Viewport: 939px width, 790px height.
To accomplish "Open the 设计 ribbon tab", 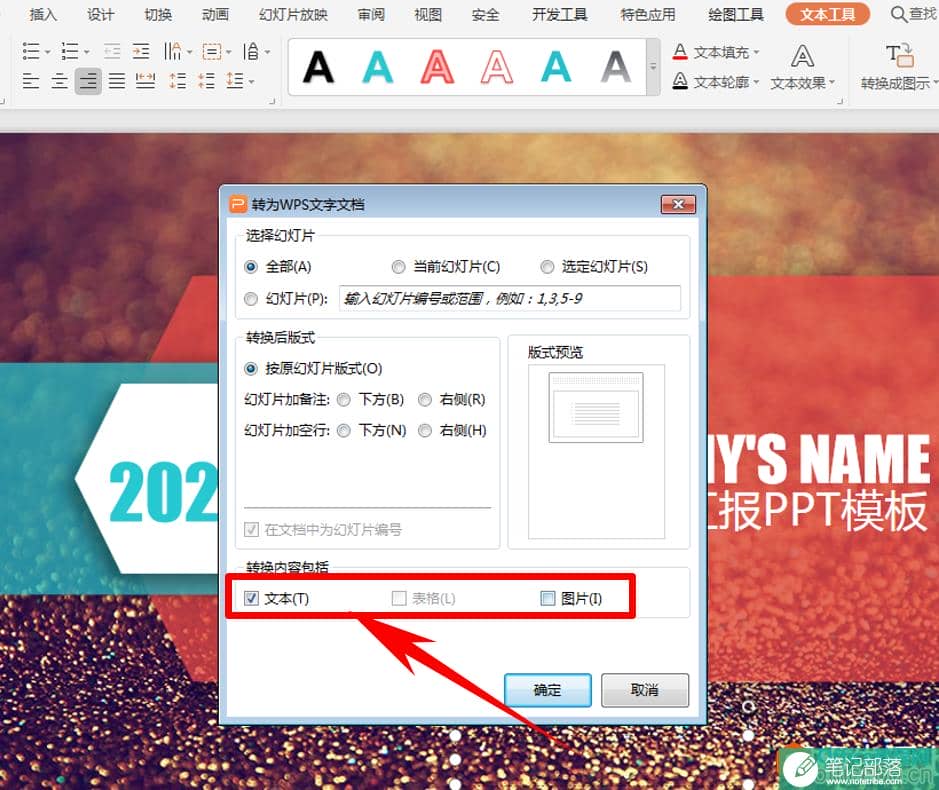I will (100, 14).
